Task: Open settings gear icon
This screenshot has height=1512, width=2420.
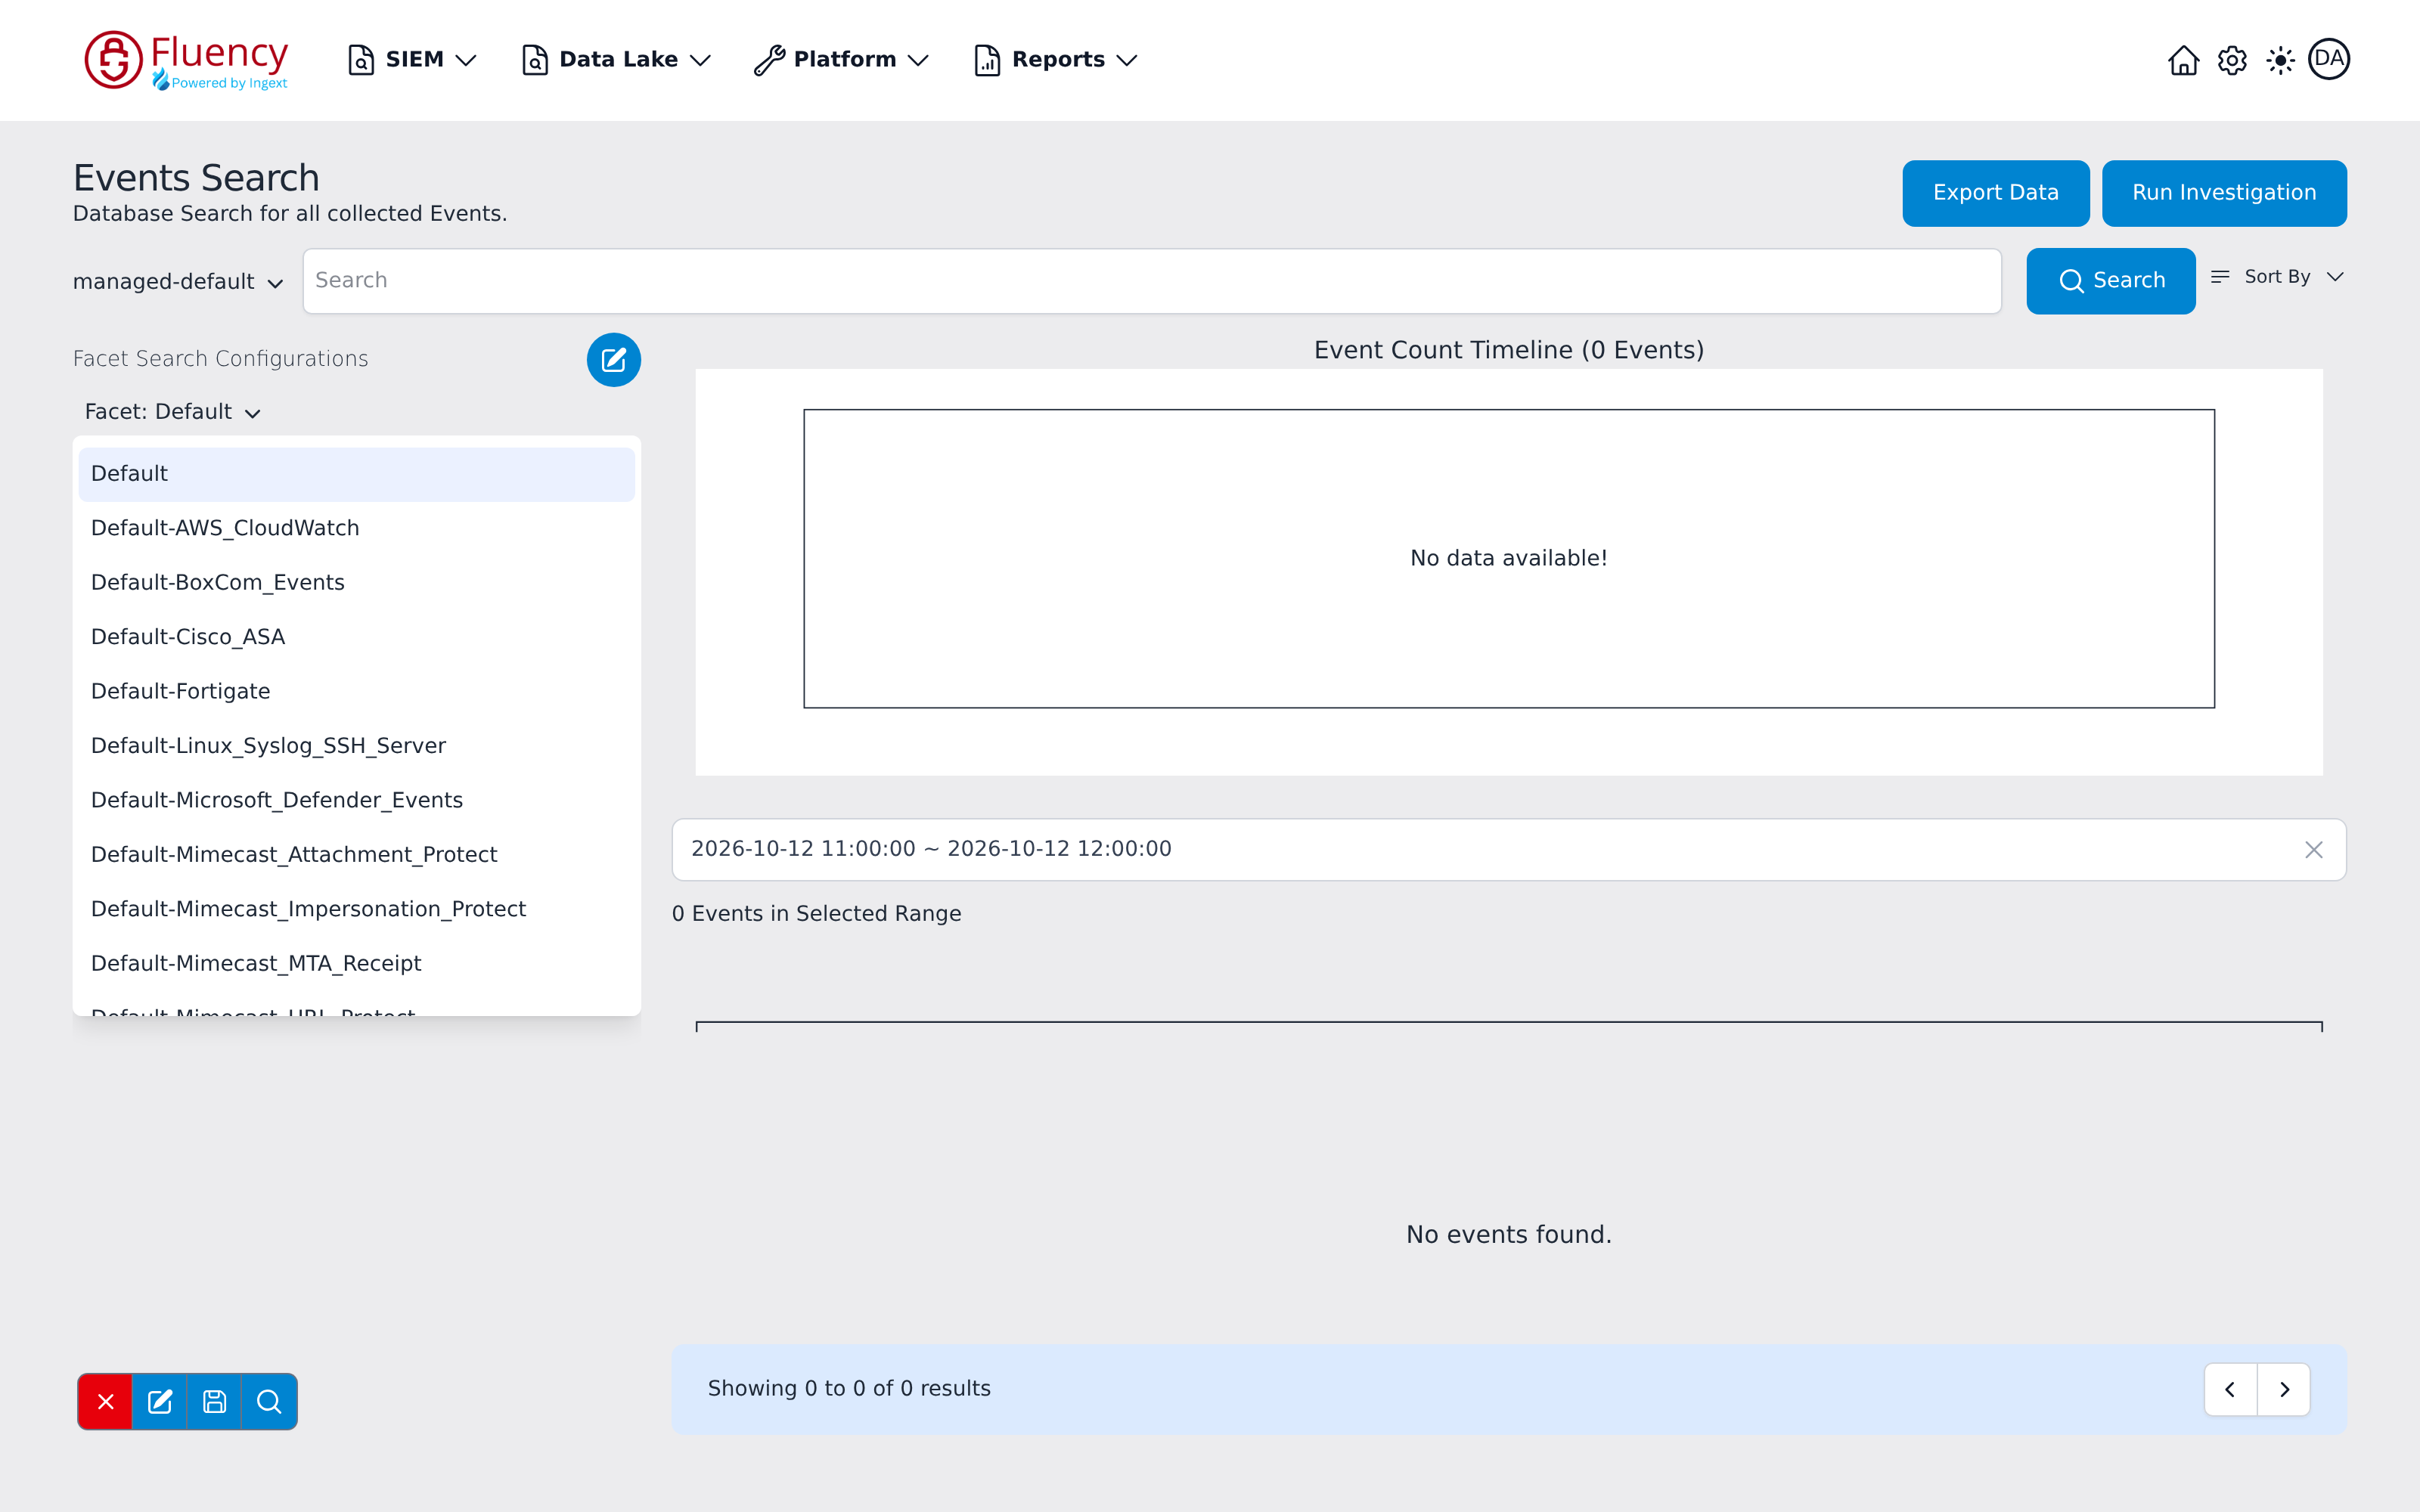Action: point(2232,60)
